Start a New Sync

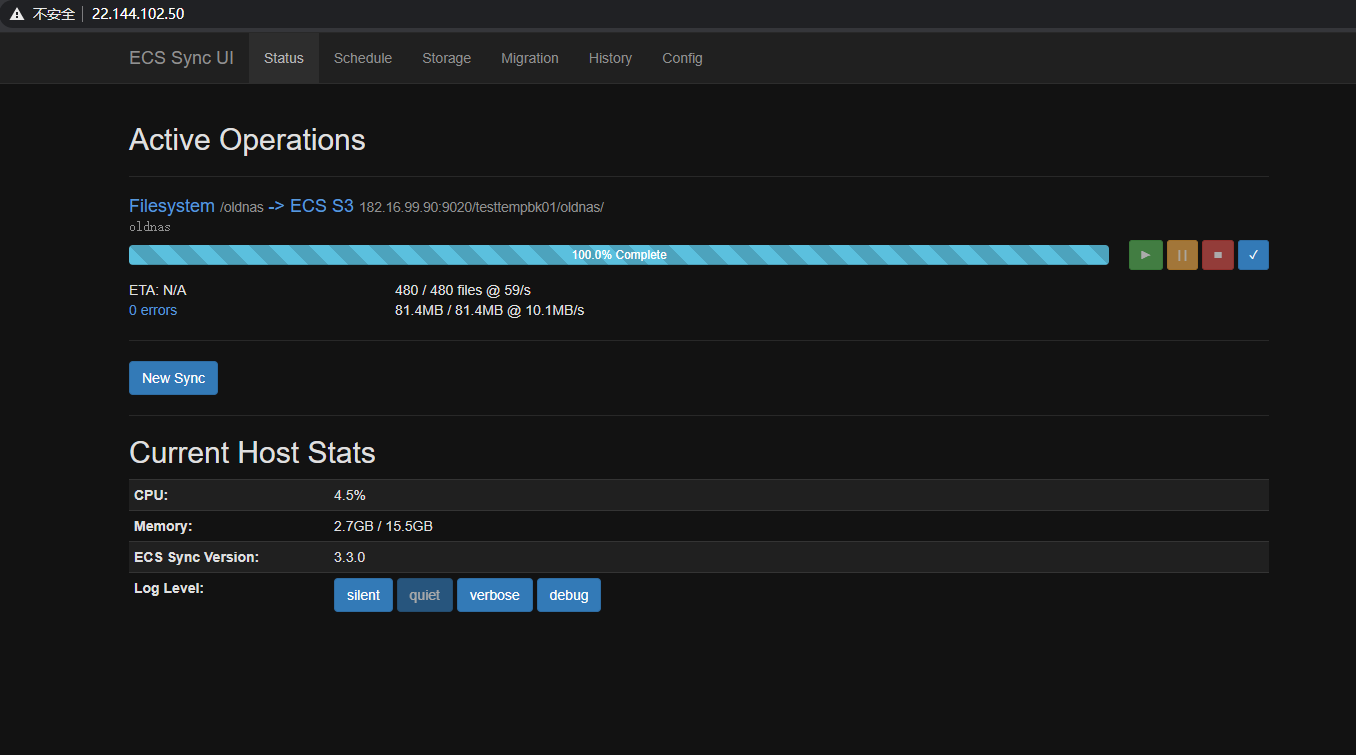coord(173,378)
